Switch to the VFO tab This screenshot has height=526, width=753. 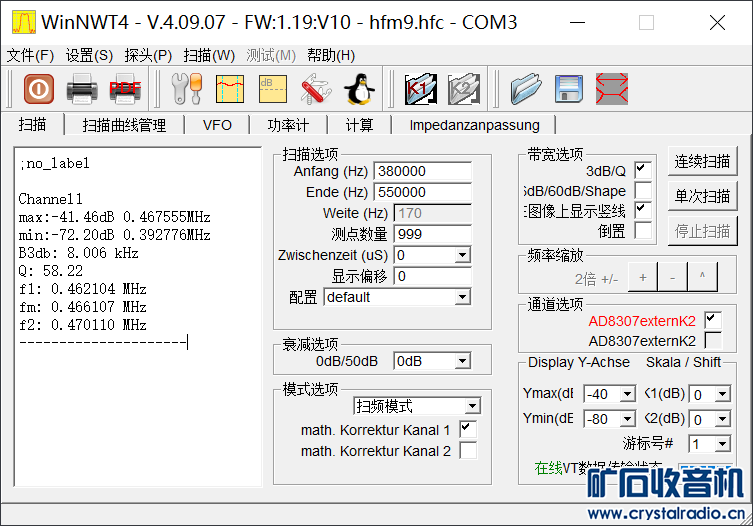pyautogui.click(x=217, y=125)
